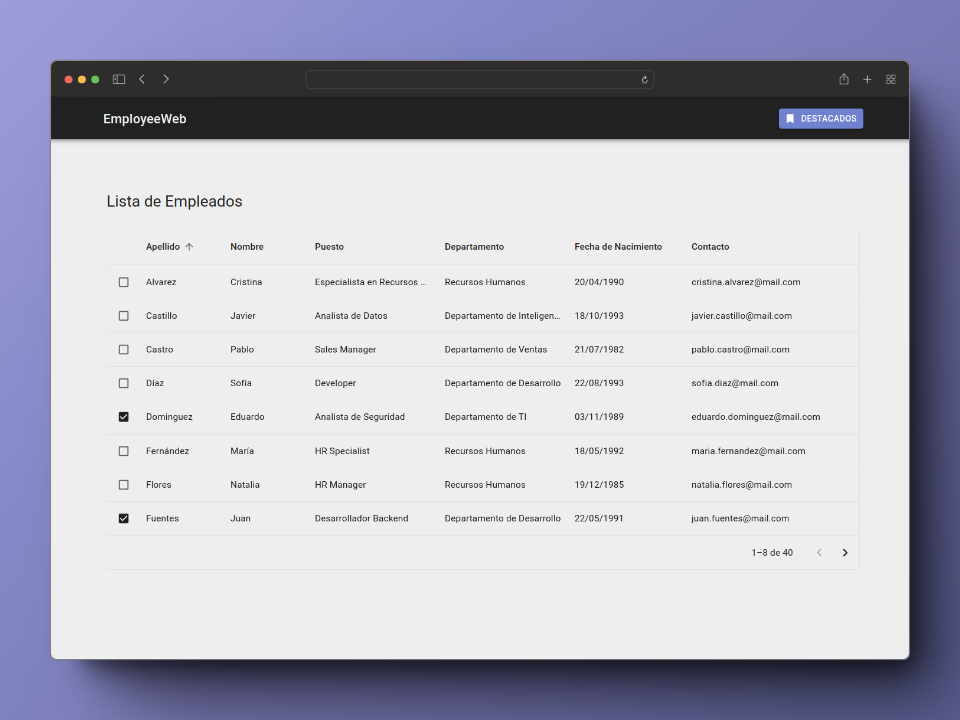Screen dimensions: 960x720
Task: Click birth date 20/04/1990
Action: click(599, 282)
